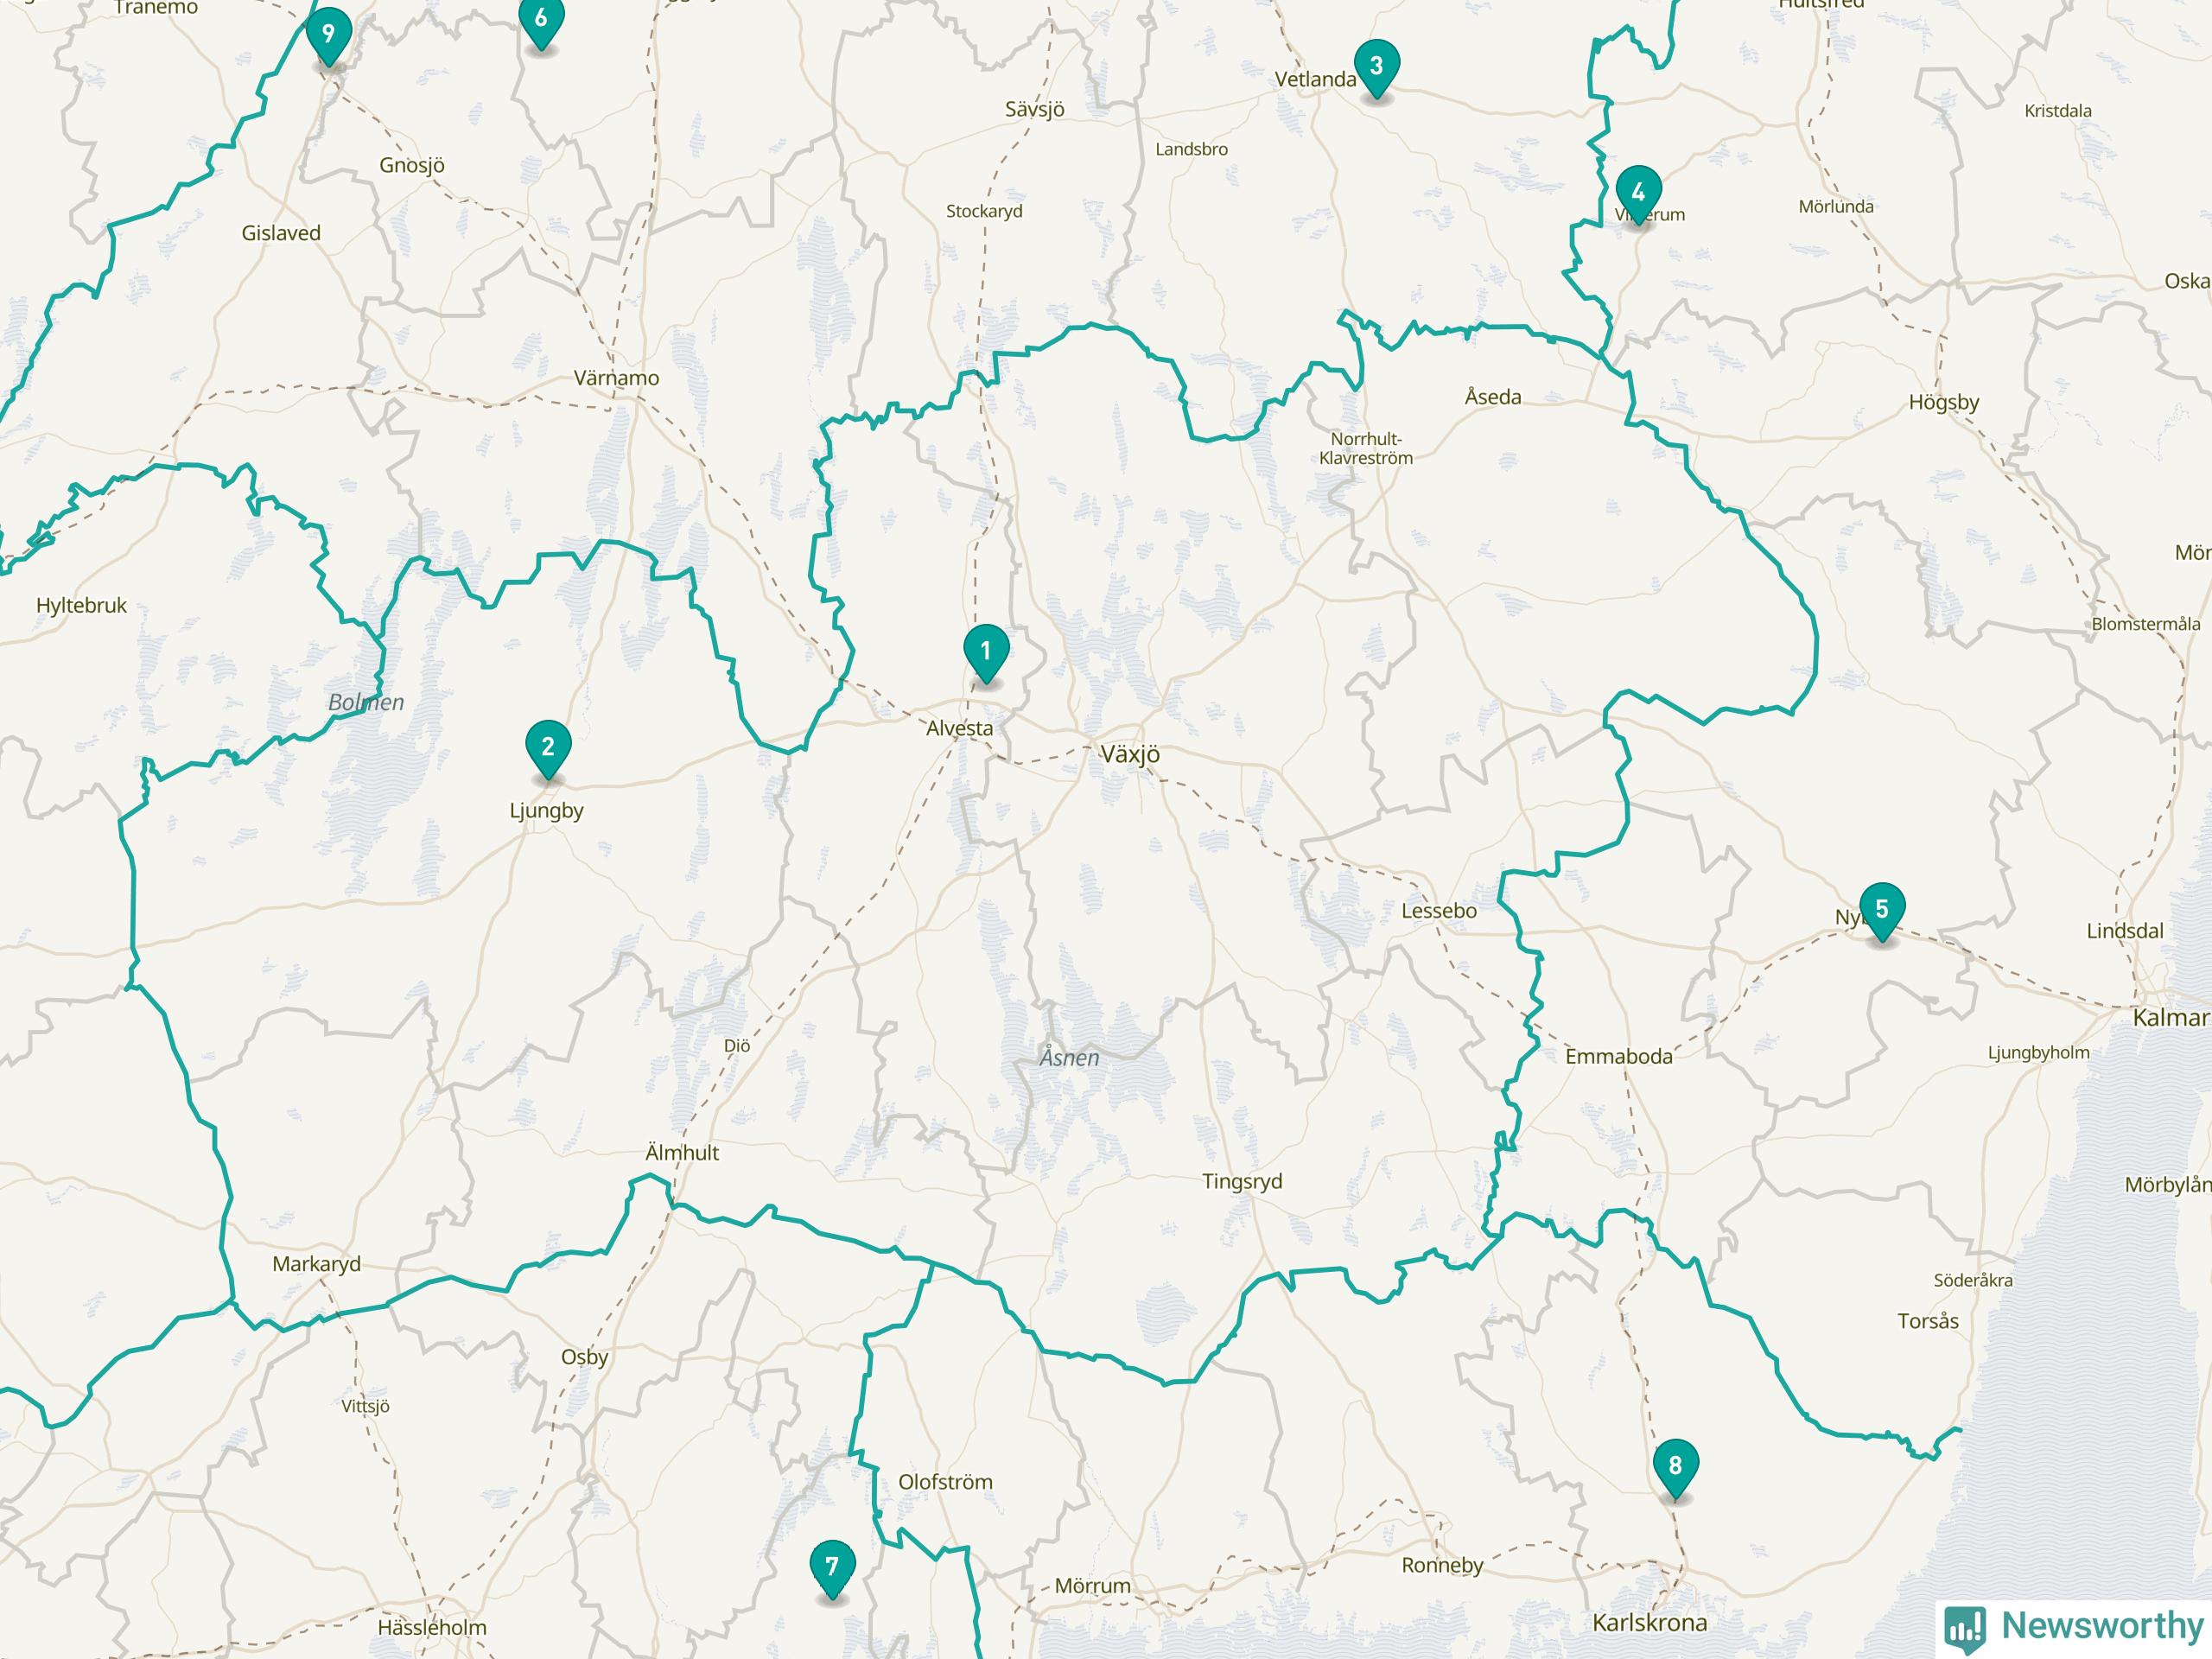Click the Åsnen lake label
Viewport: 2212px width, 1659px height.
tap(1069, 1057)
